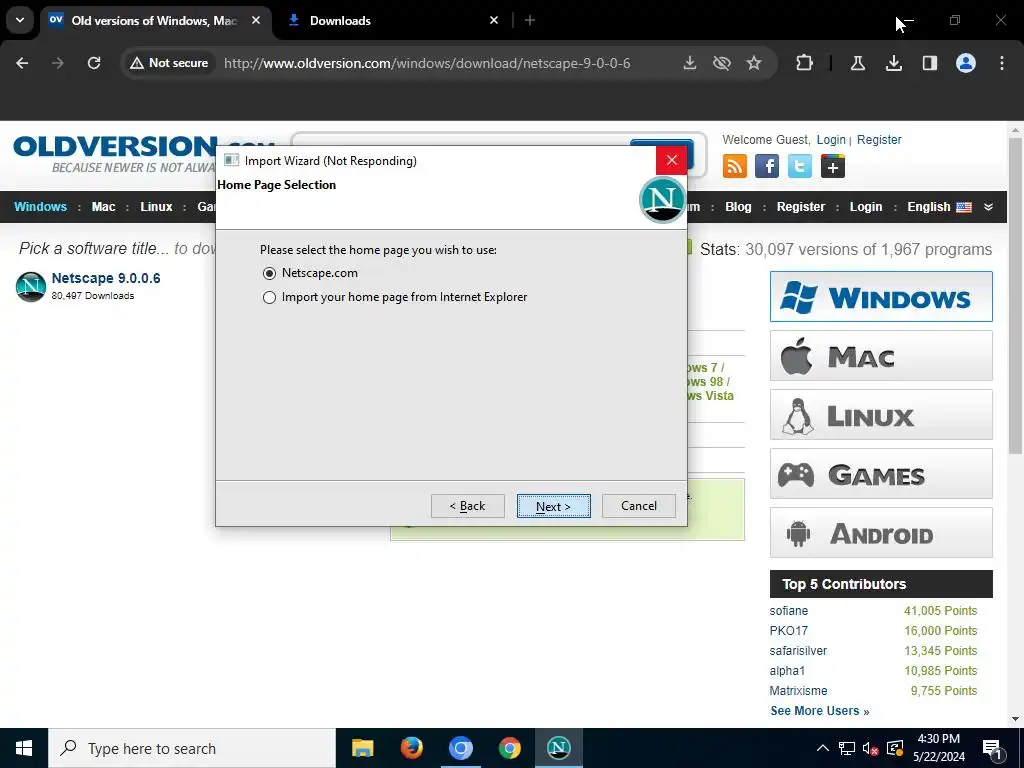Open the Windows Start menu
Viewport: 1024px width, 768px height.
[24, 748]
